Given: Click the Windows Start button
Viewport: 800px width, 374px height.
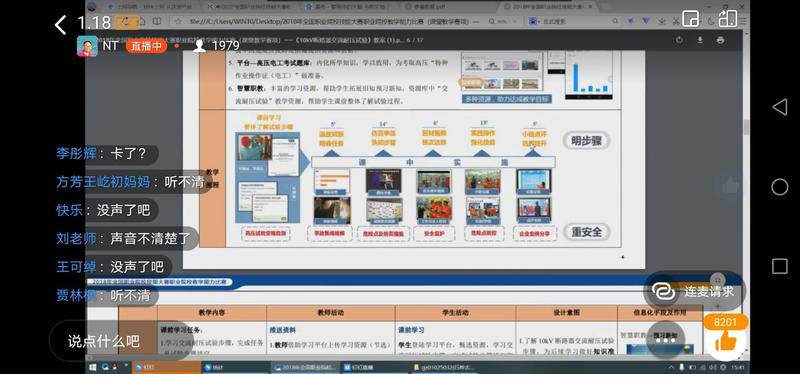Looking at the screenshot, I should pyautogui.click(x=92, y=367).
